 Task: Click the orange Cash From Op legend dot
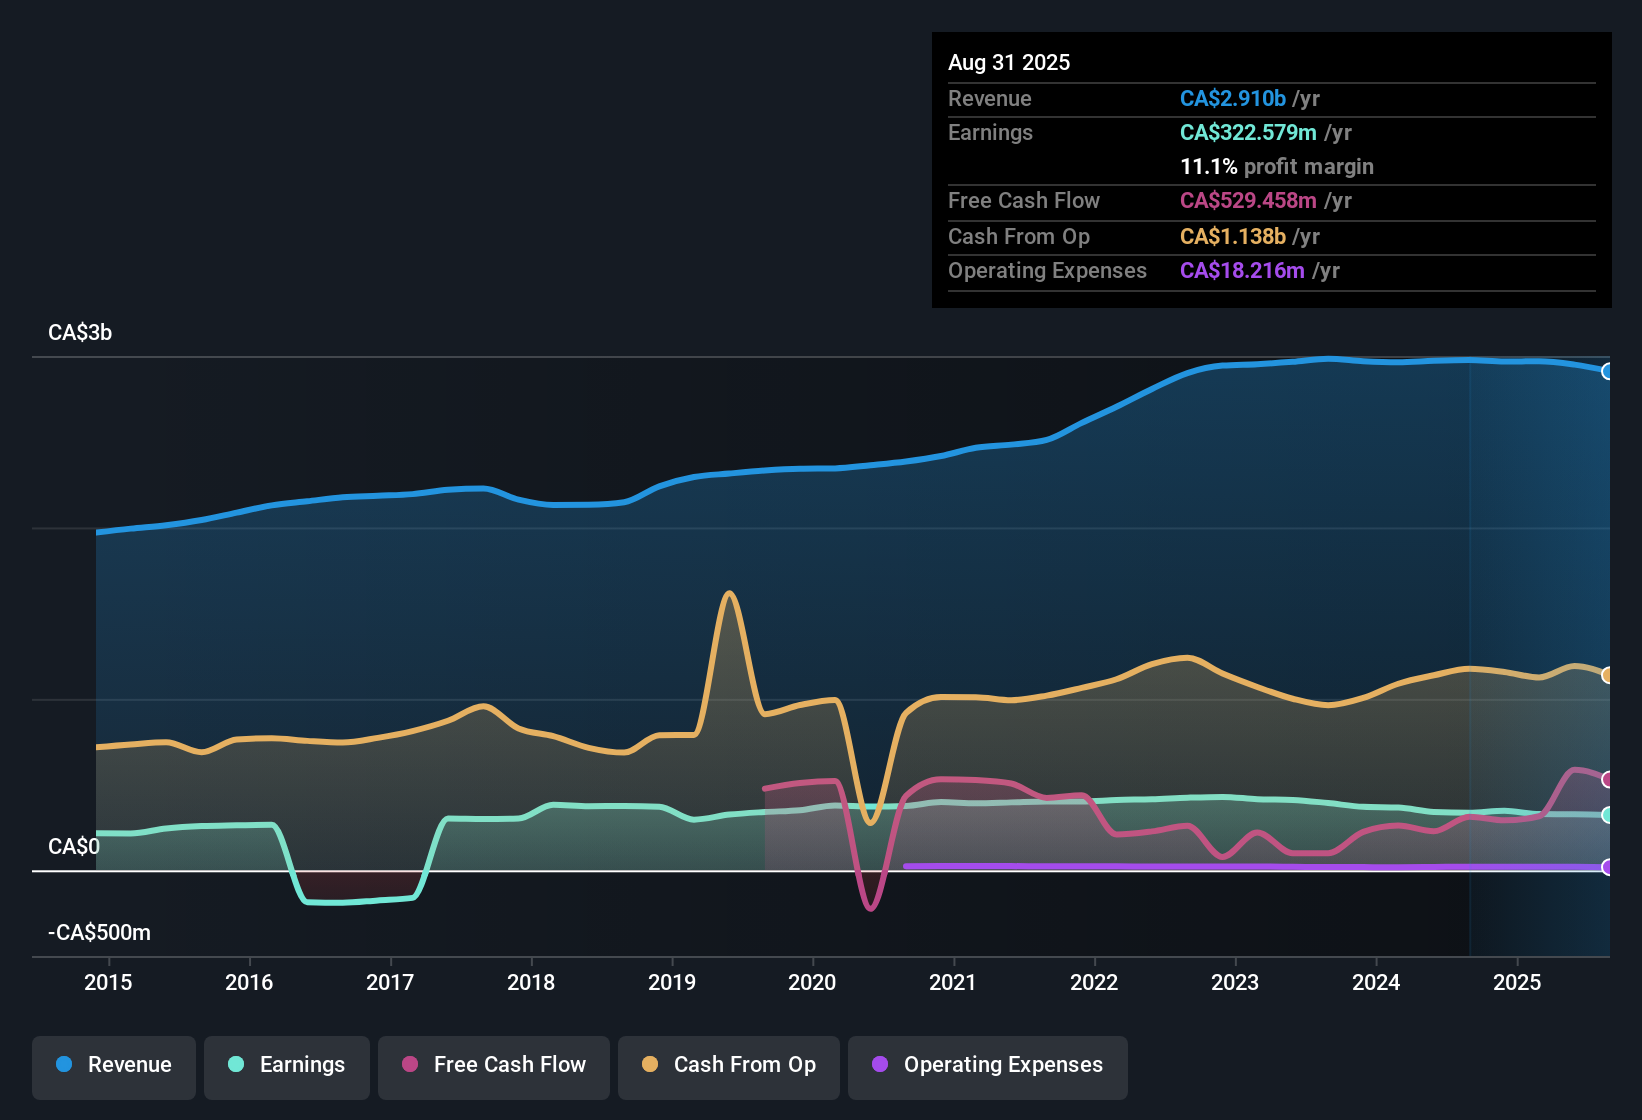[x=650, y=1064]
